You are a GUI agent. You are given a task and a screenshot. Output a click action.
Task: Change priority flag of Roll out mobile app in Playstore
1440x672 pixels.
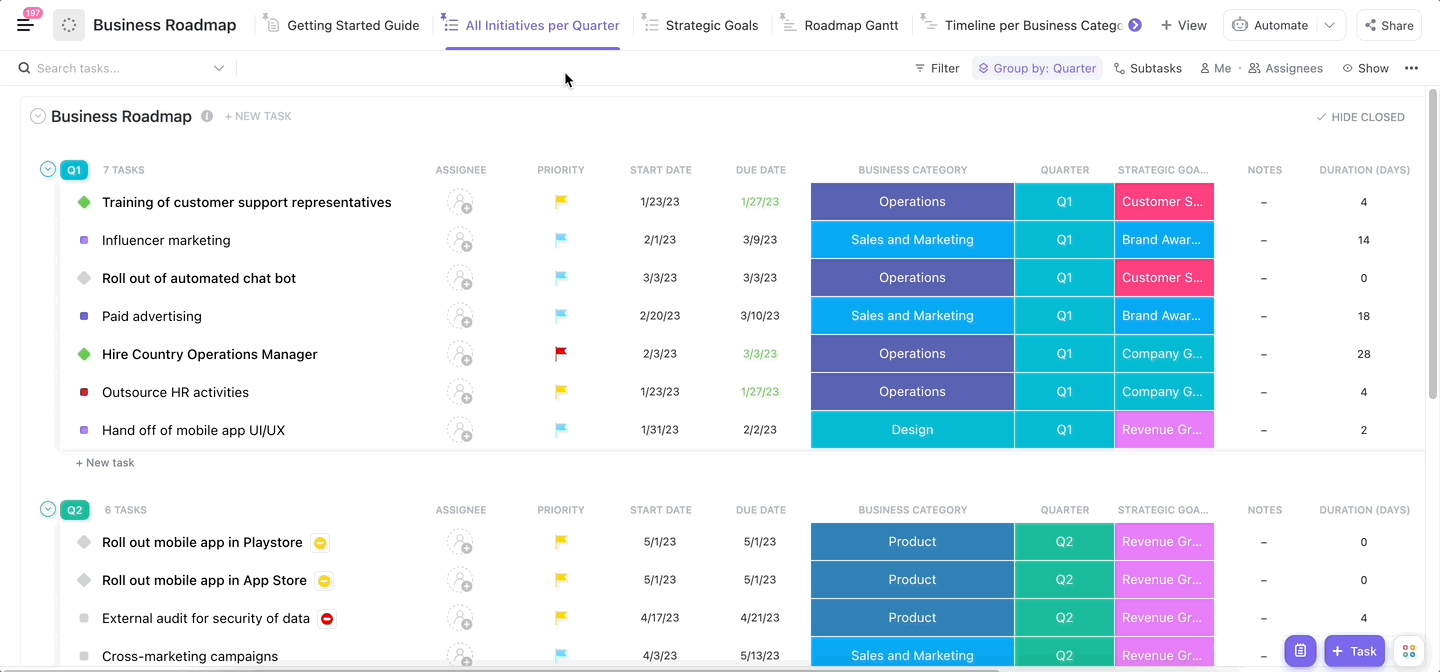pos(561,542)
